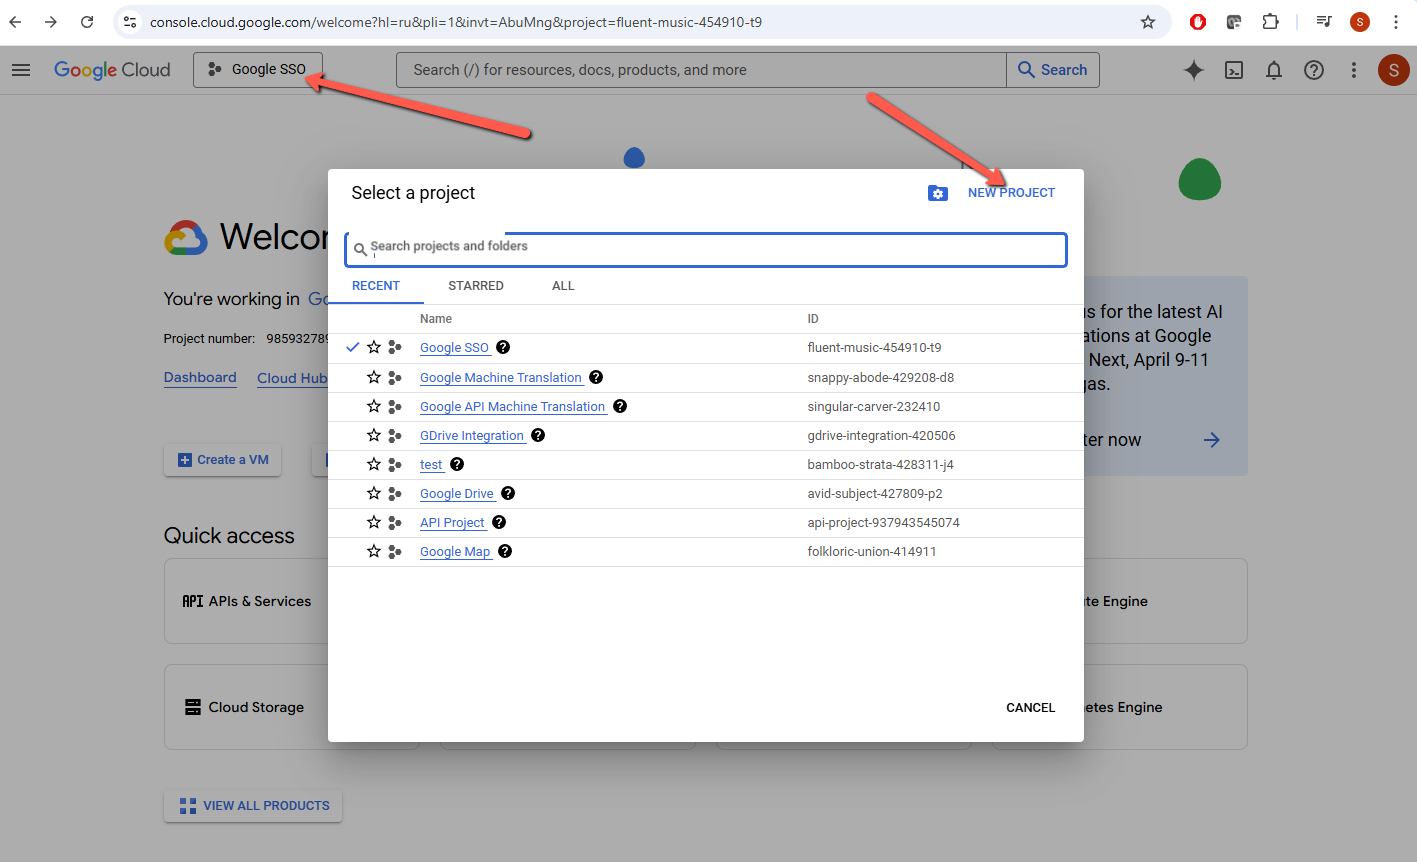Activate the Gemini AI sparkle icon
Image resolution: width=1417 pixels, height=862 pixels.
tap(1194, 70)
